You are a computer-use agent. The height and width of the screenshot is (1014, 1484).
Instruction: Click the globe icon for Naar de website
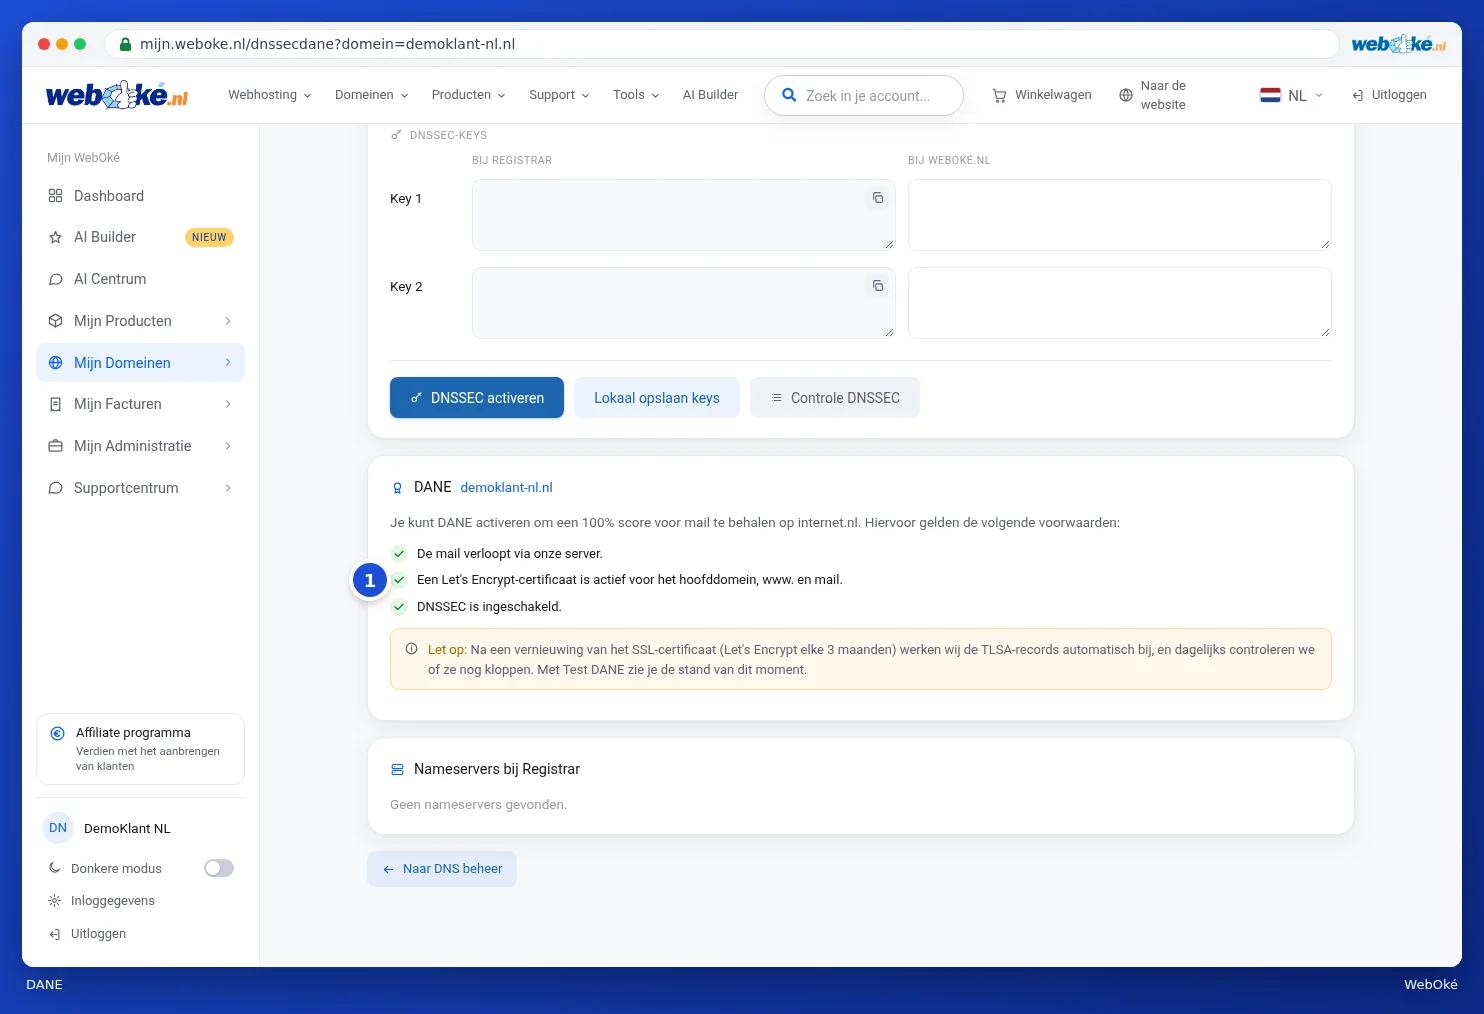tap(1126, 95)
